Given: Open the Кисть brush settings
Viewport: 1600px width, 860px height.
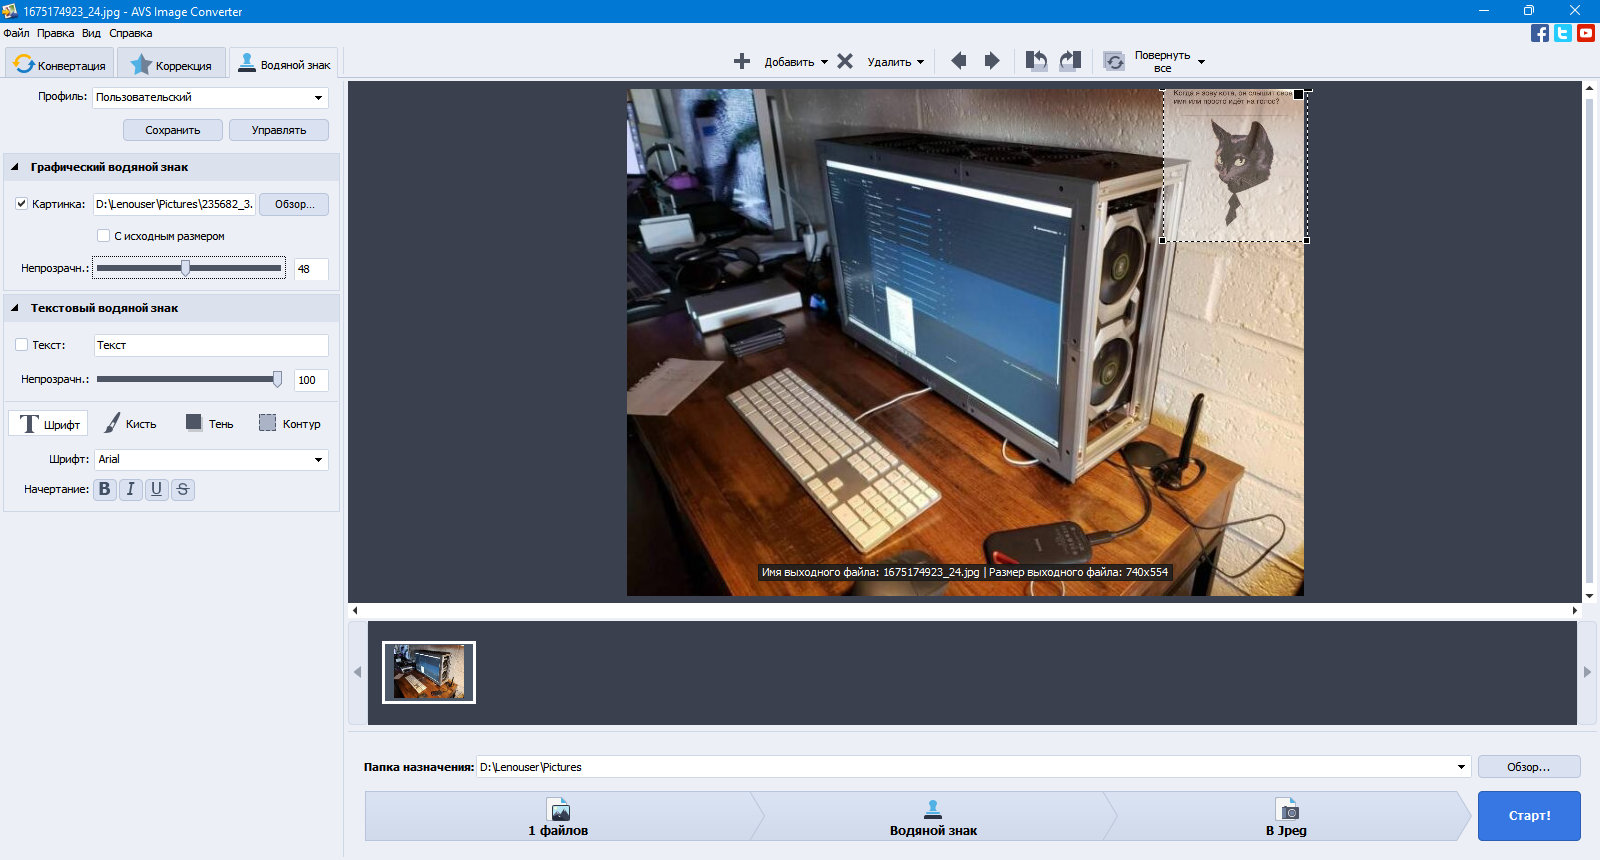Looking at the screenshot, I should (130, 424).
